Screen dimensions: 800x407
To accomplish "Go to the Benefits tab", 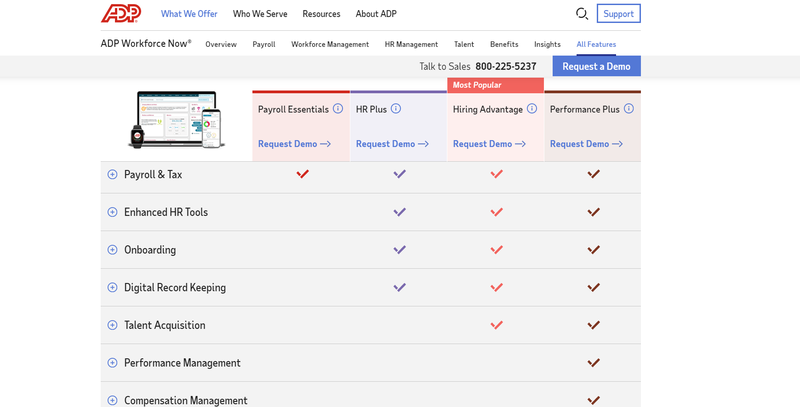I will pyautogui.click(x=504, y=44).
